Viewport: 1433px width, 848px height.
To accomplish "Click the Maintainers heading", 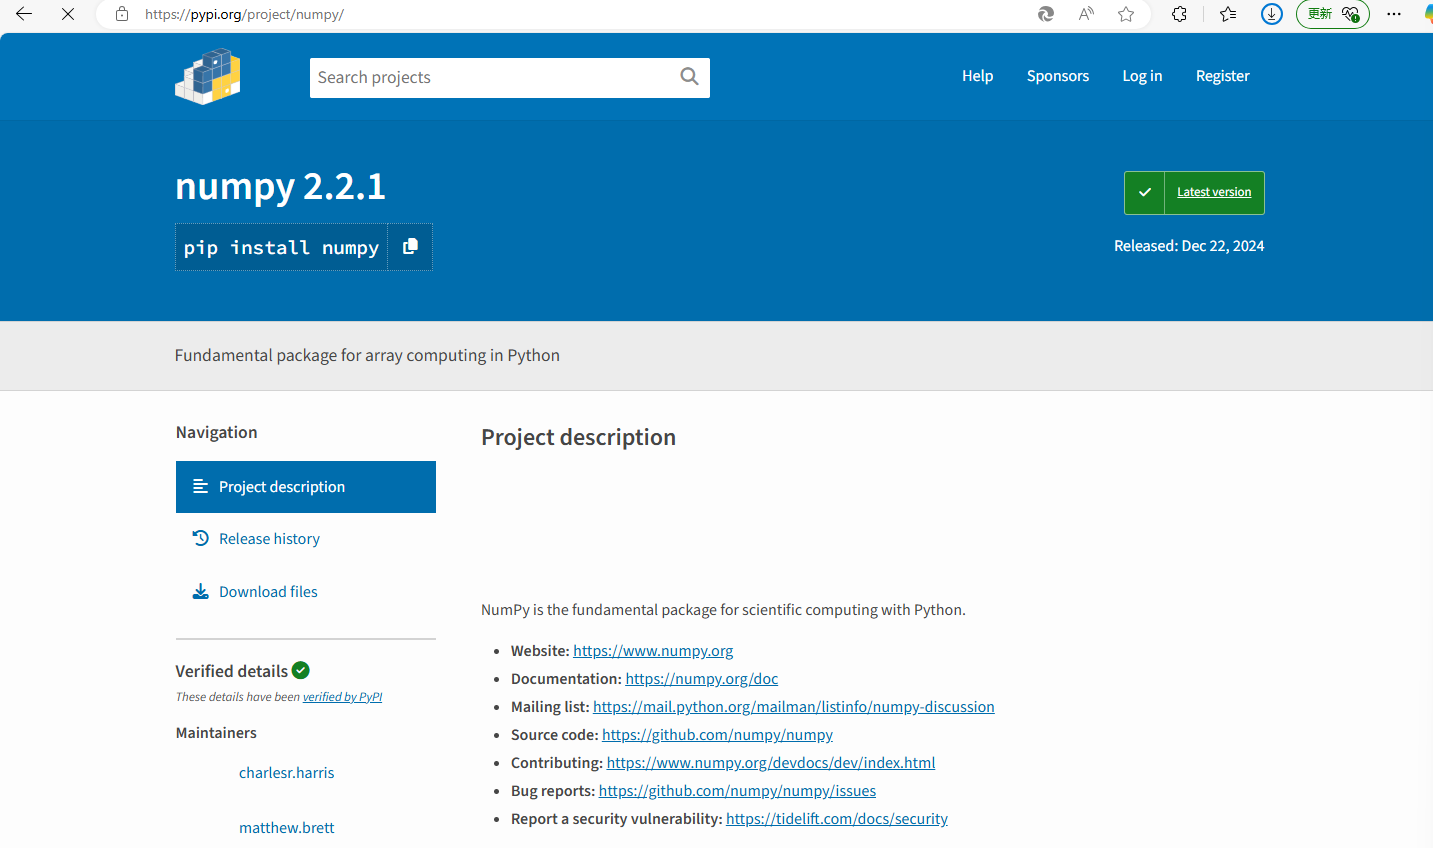I will pyautogui.click(x=216, y=733).
